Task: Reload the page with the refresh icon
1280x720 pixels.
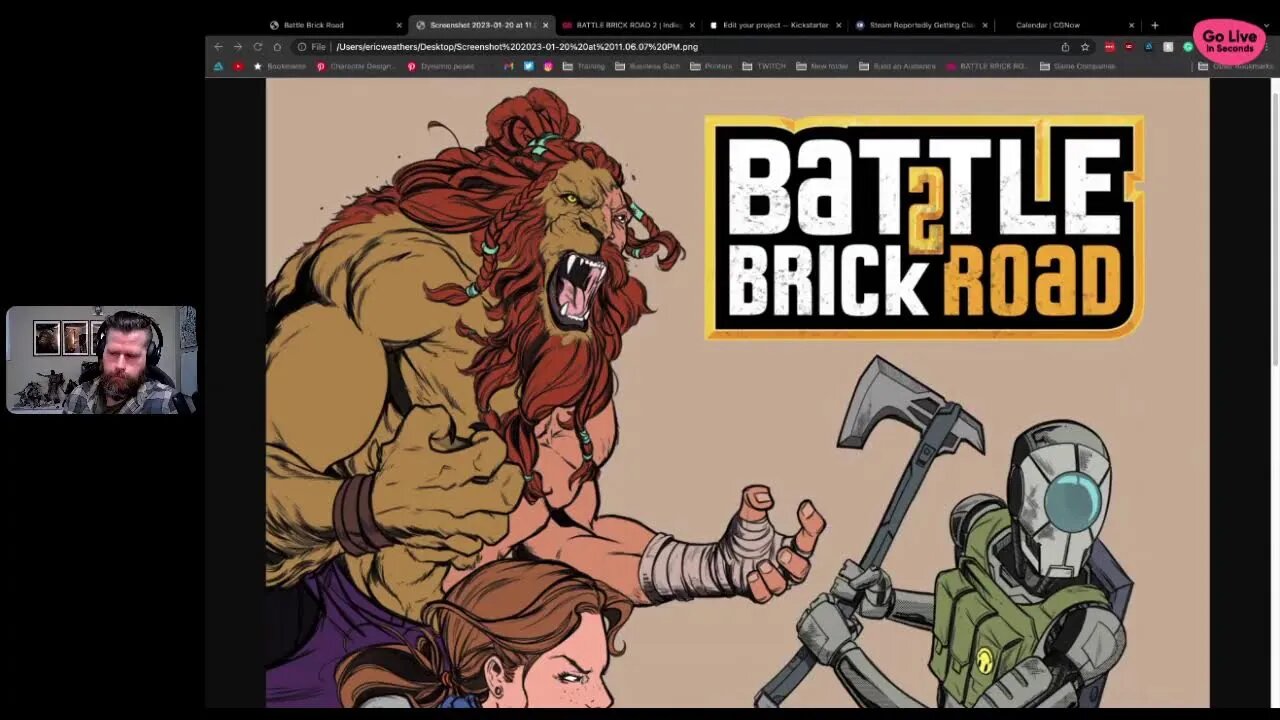Action: point(257,47)
